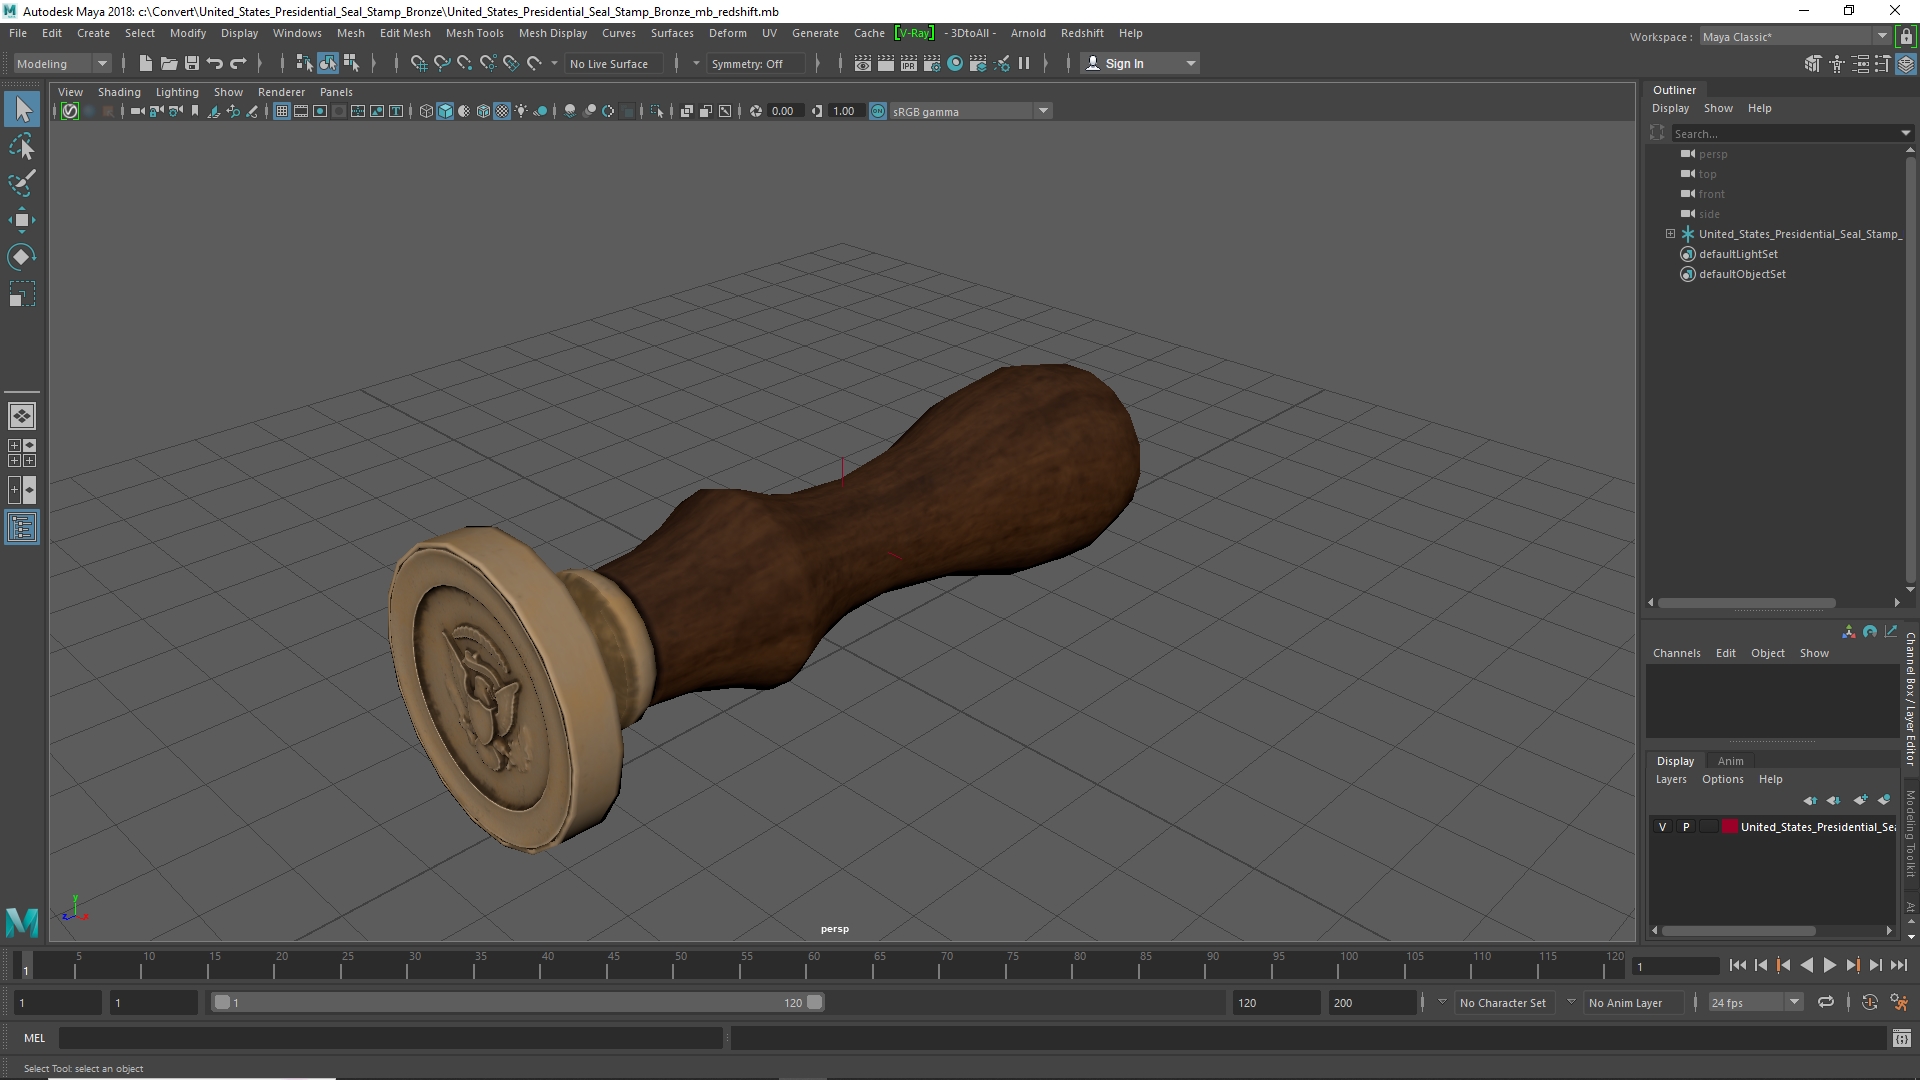
Task: Enable snap to curves
Action: pos(441,63)
